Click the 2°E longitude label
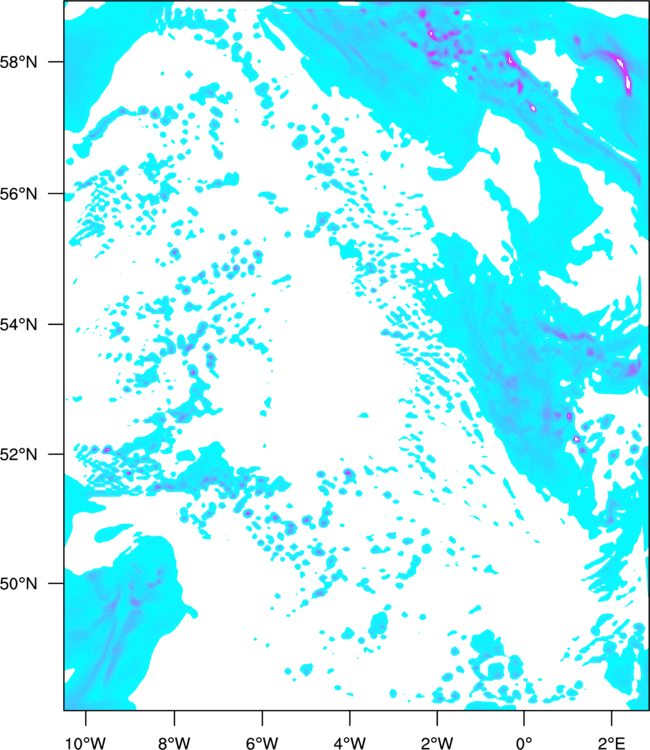 point(612,743)
